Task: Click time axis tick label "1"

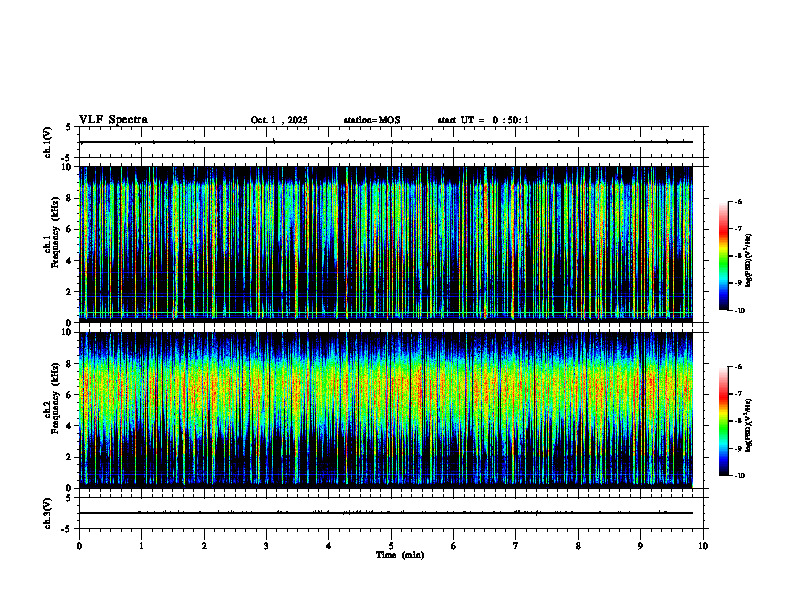Action: coord(141,546)
